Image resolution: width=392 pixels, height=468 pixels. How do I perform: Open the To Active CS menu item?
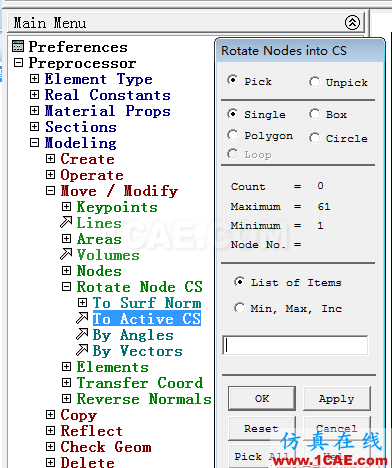click(x=147, y=319)
